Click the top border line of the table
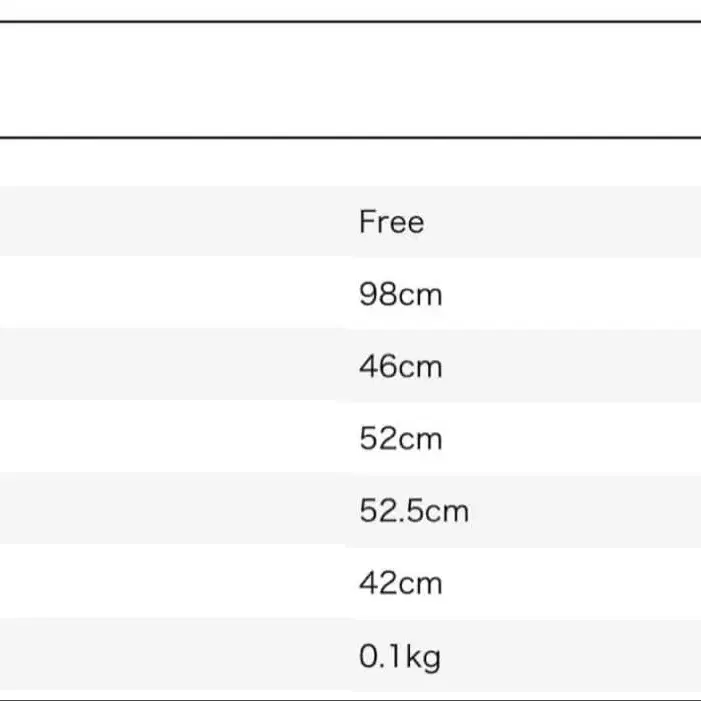 point(350,21)
